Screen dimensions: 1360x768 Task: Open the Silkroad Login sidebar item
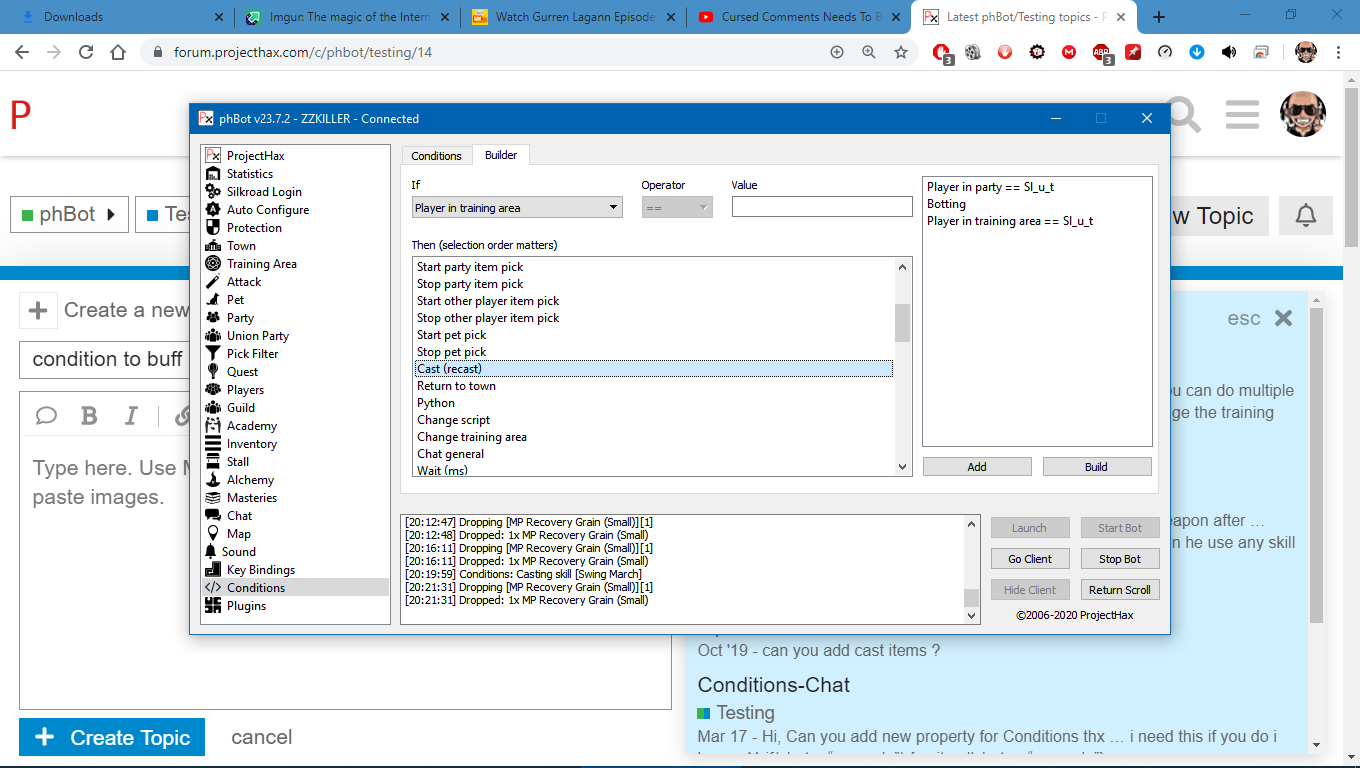[263, 192]
